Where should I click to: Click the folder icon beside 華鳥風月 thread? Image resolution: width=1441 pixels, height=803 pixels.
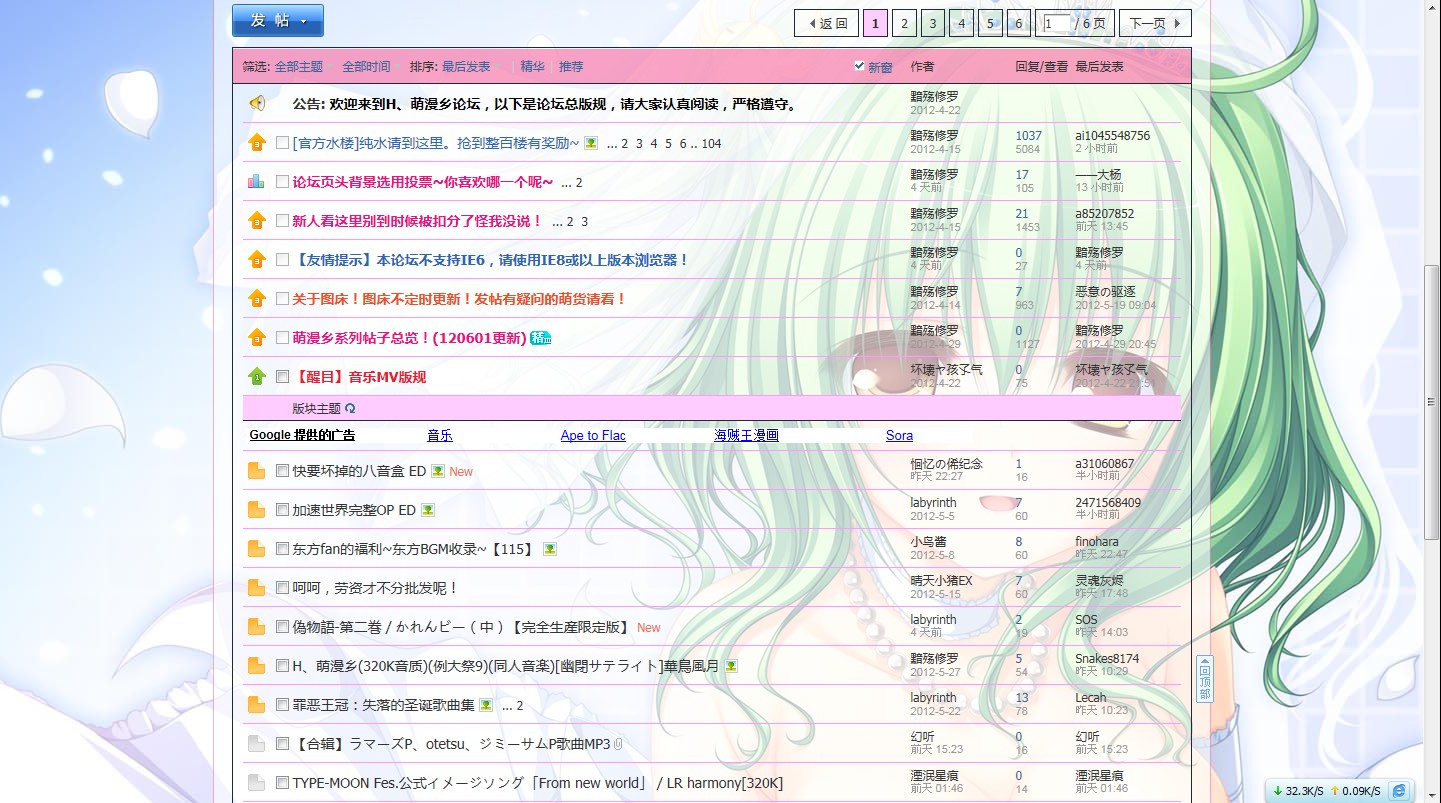tap(256, 666)
